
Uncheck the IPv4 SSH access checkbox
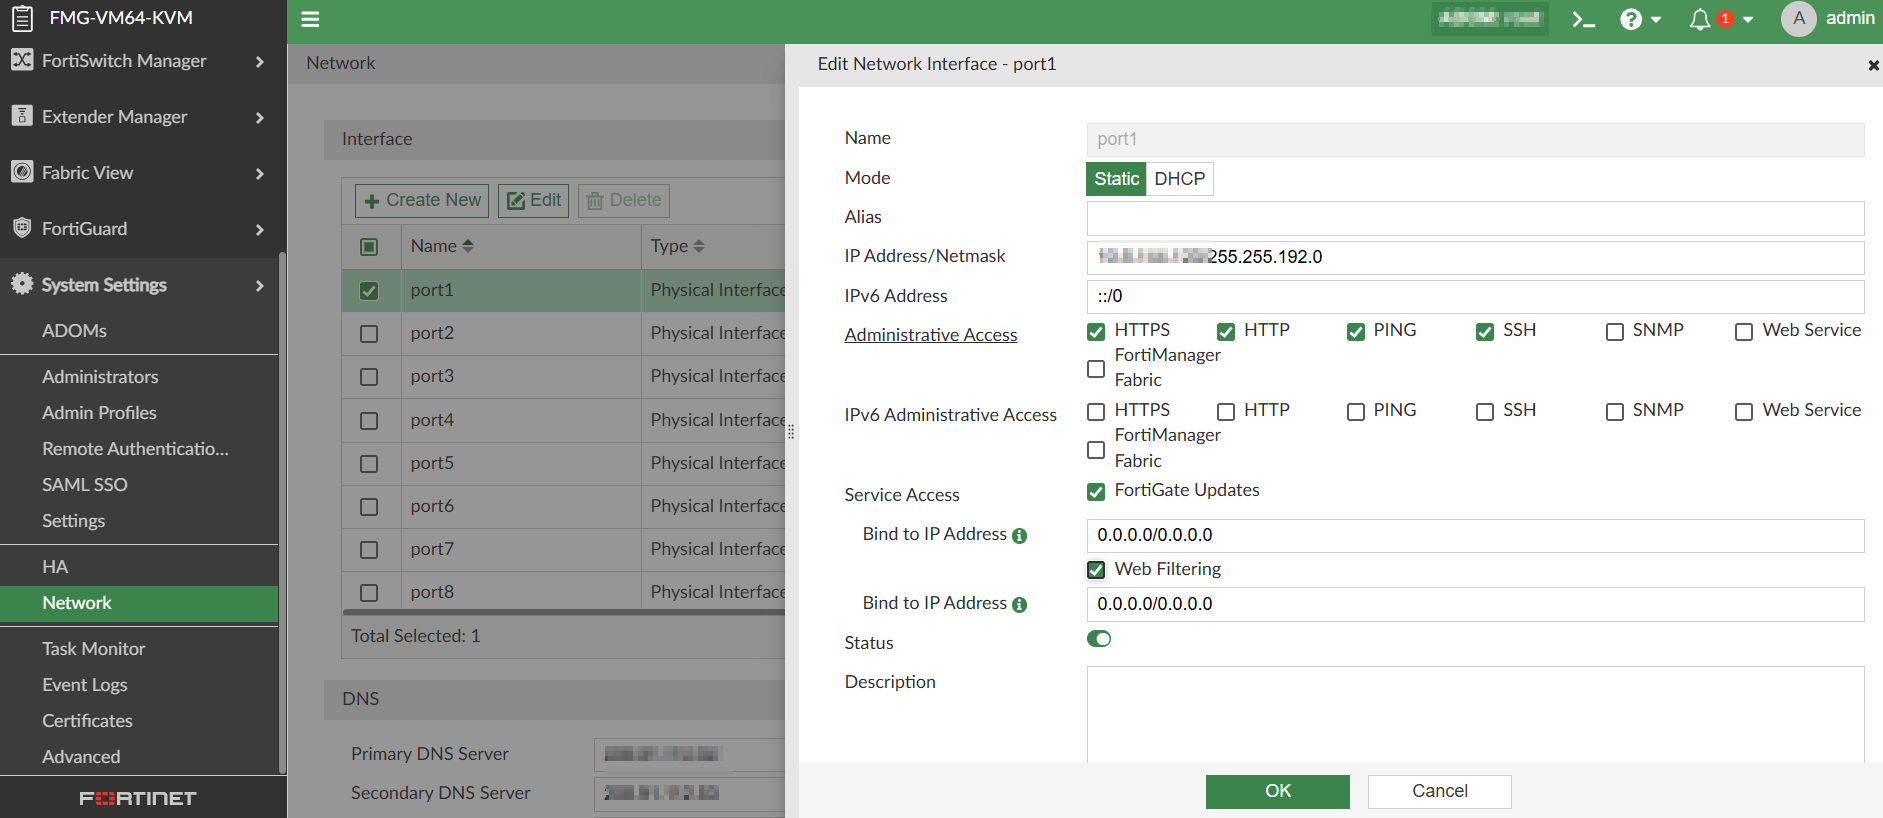click(x=1485, y=332)
